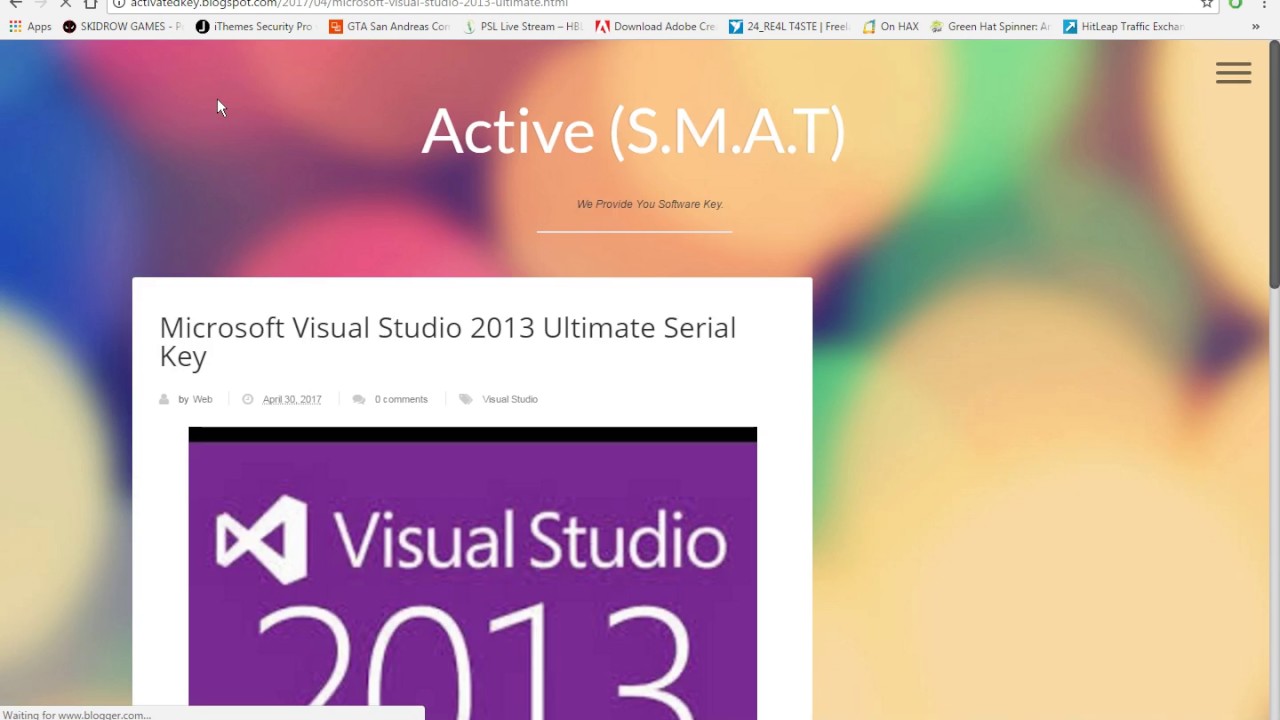
Task: Click the Visual Studio tag link
Action: (x=510, y=399)
